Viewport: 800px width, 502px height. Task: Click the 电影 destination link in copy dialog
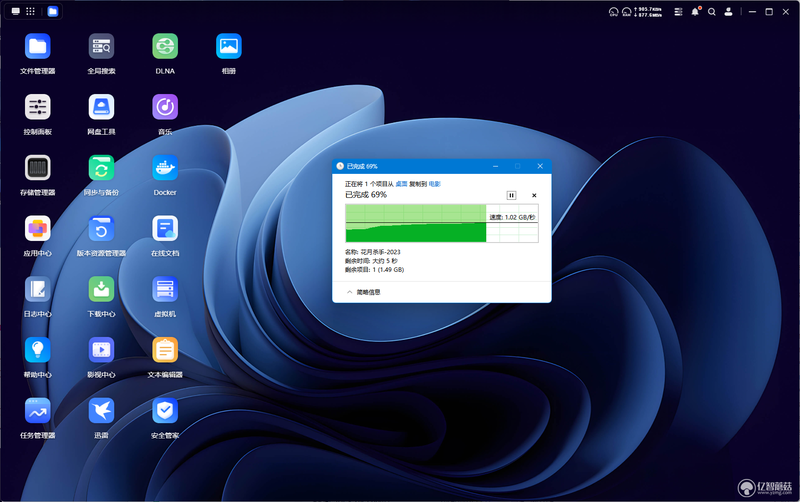click(435, 184)
